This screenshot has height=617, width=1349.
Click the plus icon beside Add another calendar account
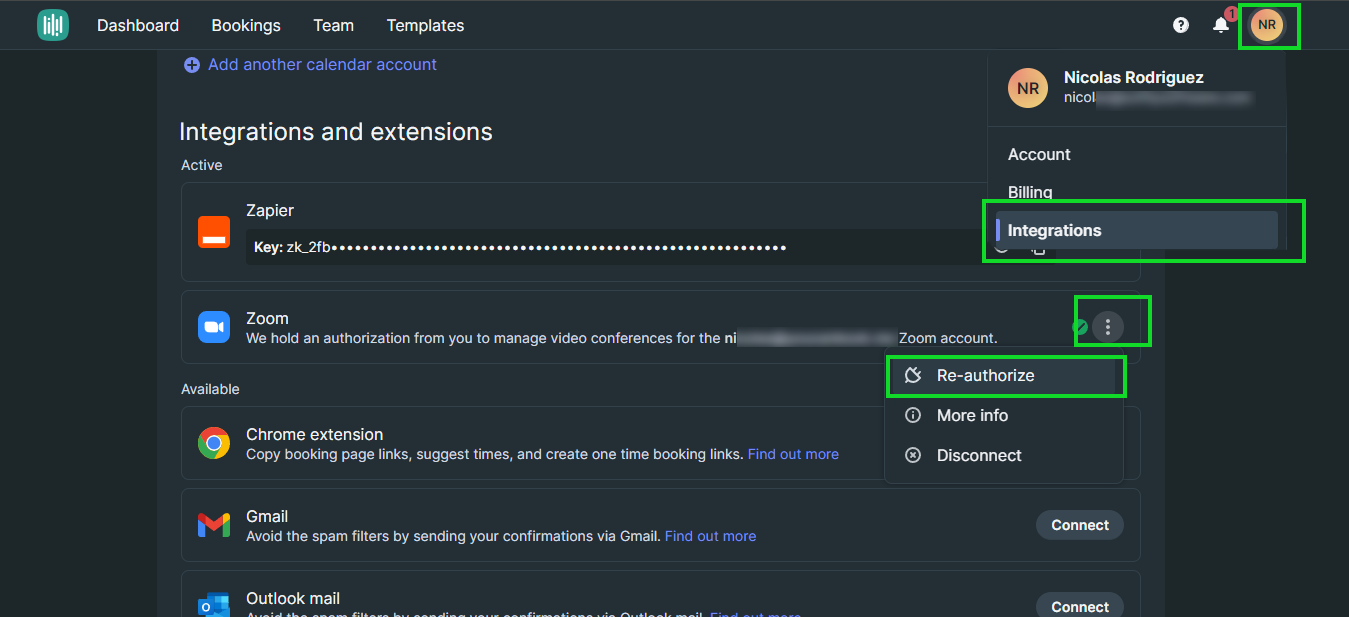(x=191, y=65)
